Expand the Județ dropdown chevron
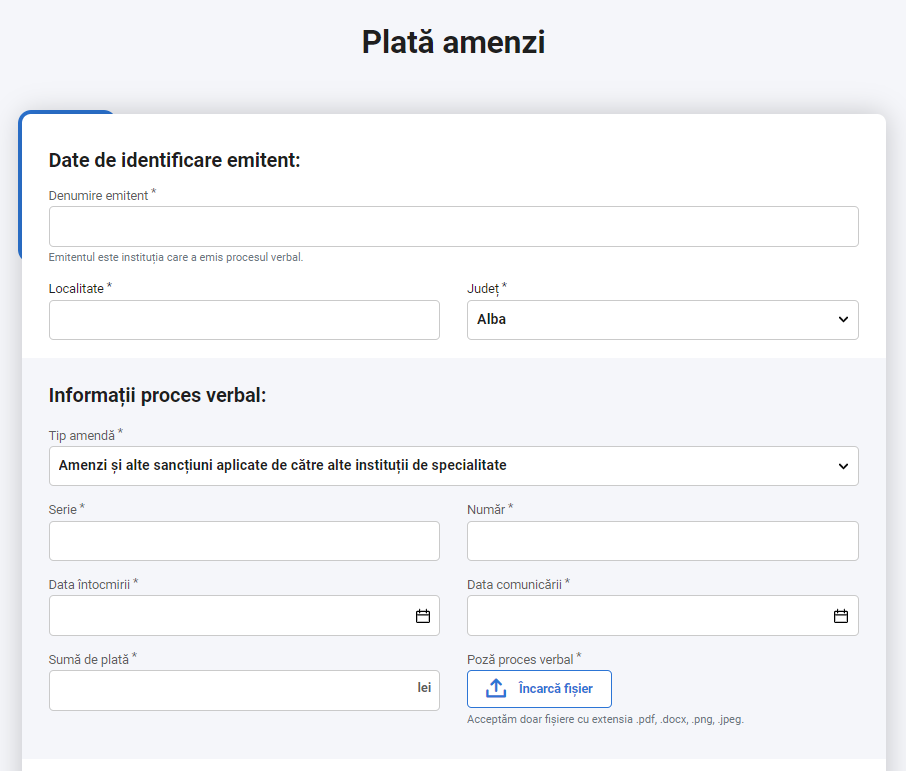The image size is (906, 771). (843, 320)
